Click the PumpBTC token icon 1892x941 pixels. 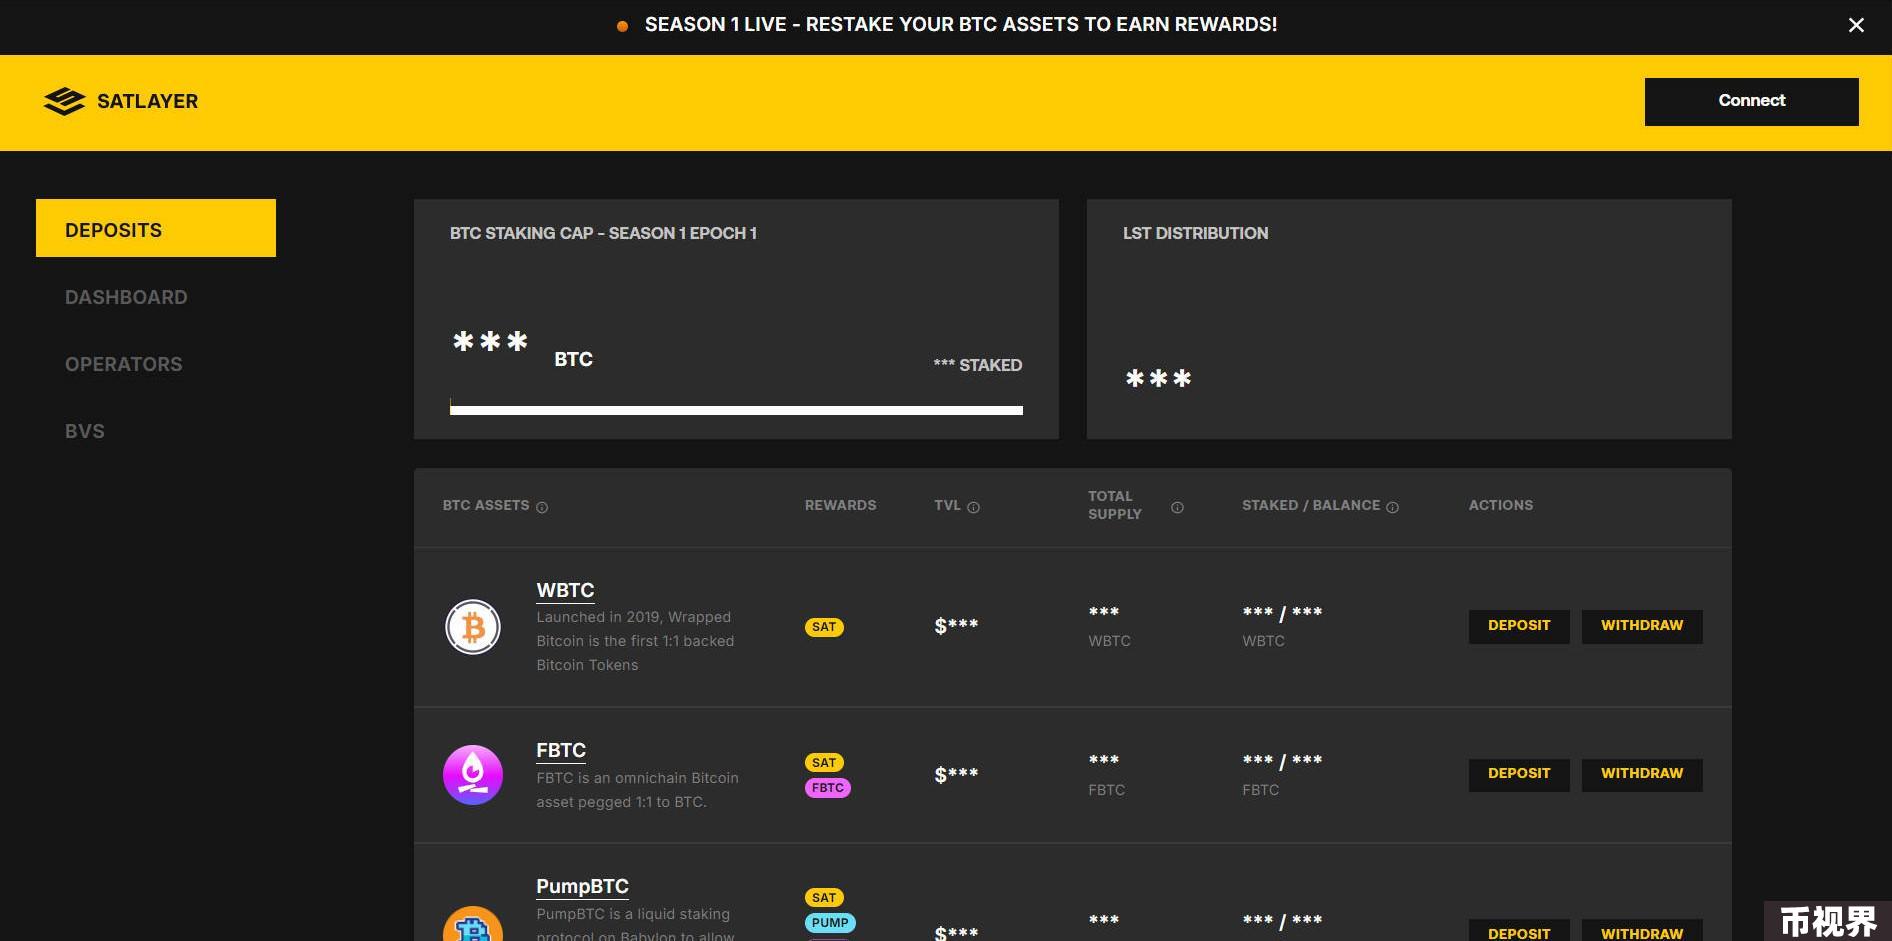pos(473,924)
